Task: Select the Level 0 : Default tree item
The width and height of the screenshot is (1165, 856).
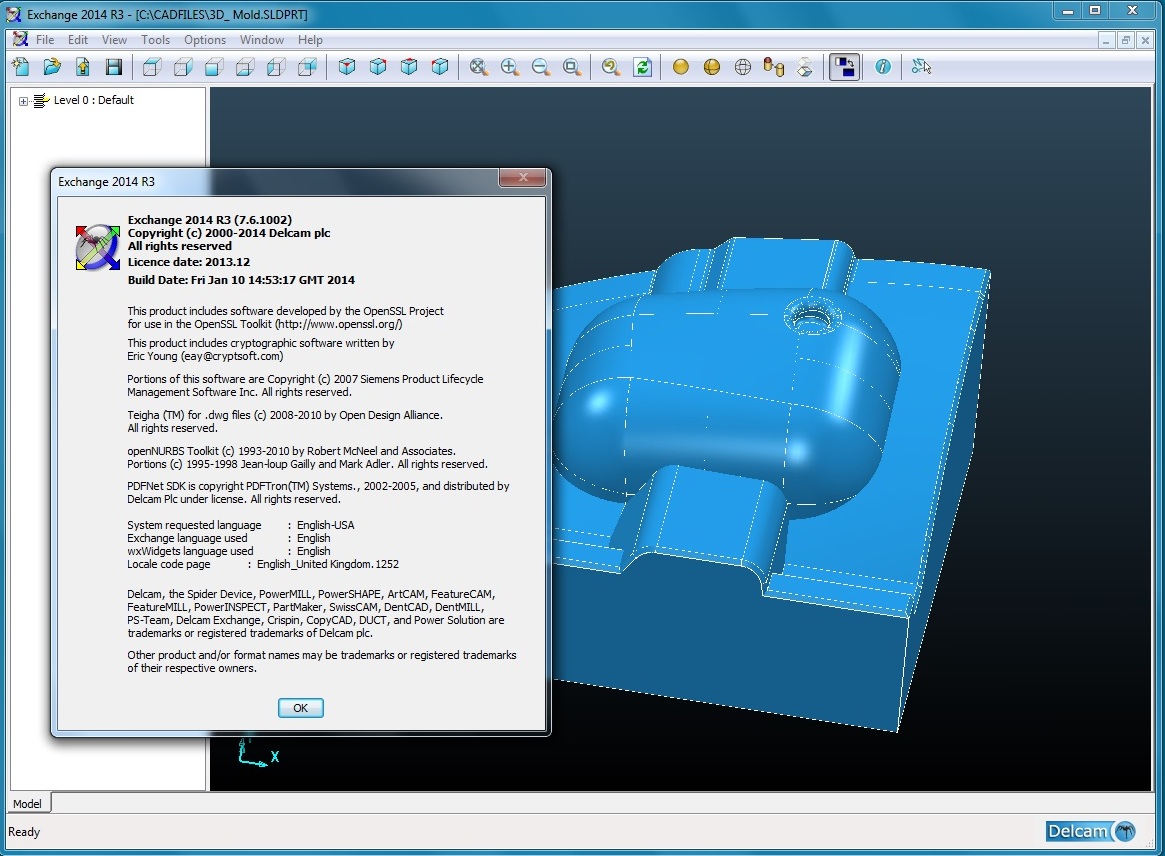Action: tap(94, 100)
